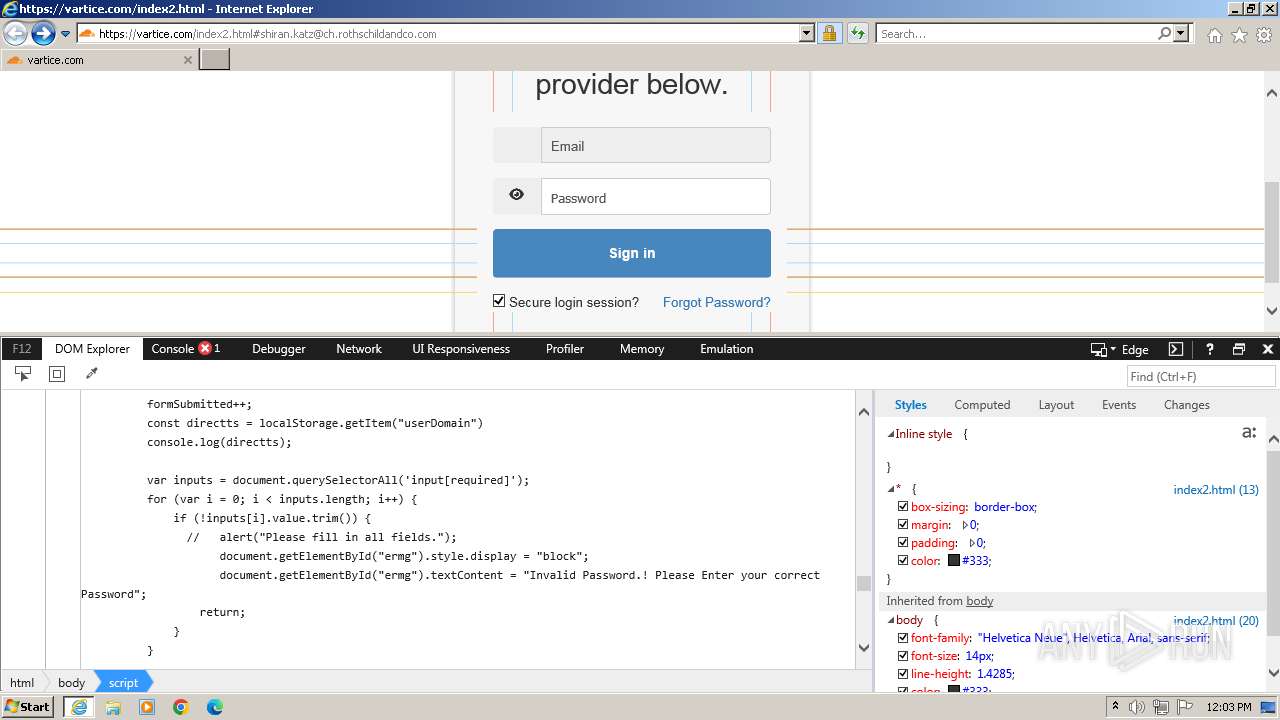Image resolution: width=1280 pixels, height=720 pixels.
Task: Toggle color #333 property checkbox under * rule
Action: 903,561
